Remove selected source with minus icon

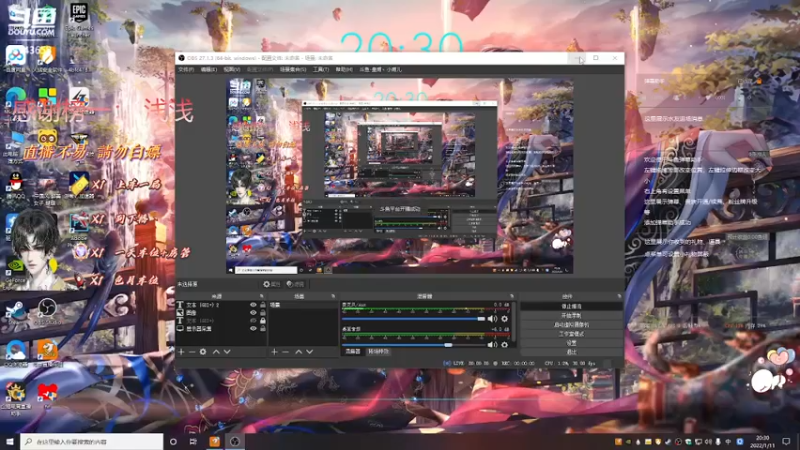192,352
